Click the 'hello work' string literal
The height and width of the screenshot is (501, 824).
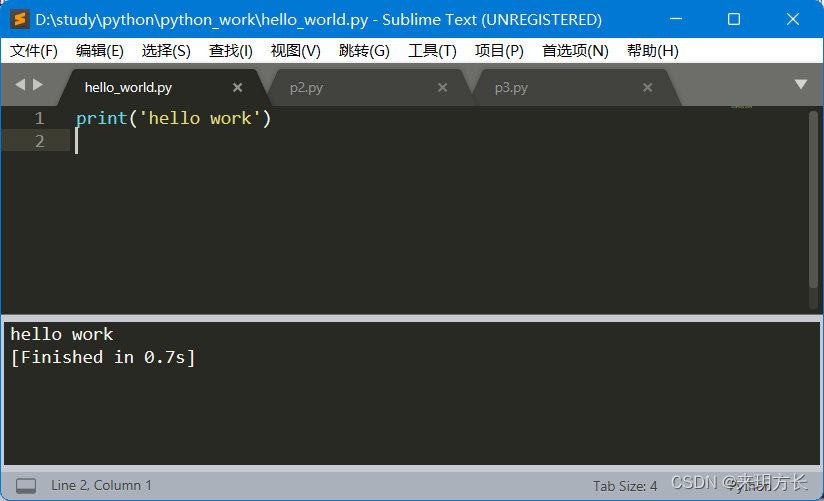[x=200, y=118]
